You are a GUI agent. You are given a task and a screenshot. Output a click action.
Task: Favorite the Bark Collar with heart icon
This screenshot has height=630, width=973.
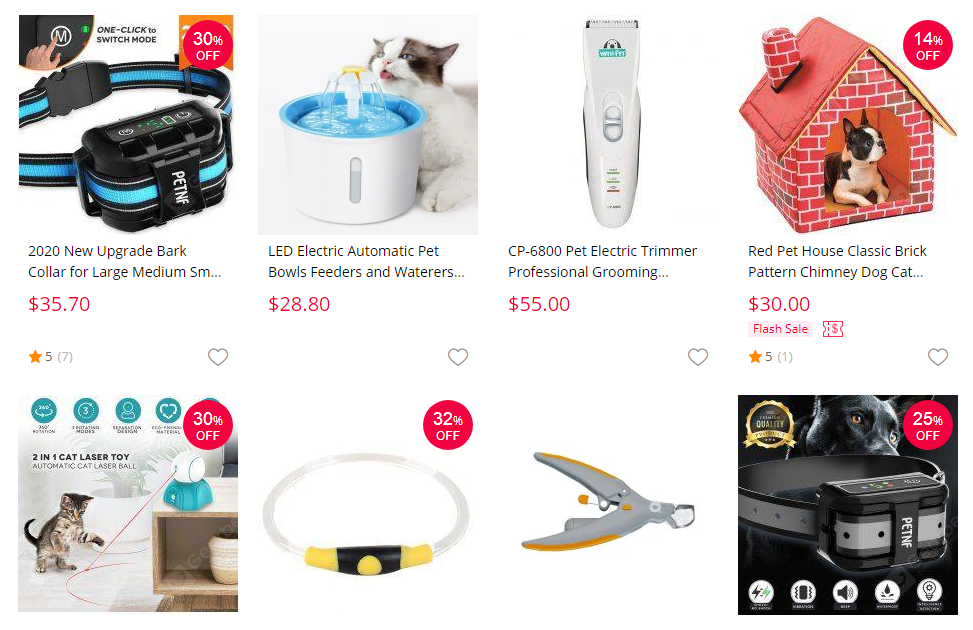tap(218, 357)
